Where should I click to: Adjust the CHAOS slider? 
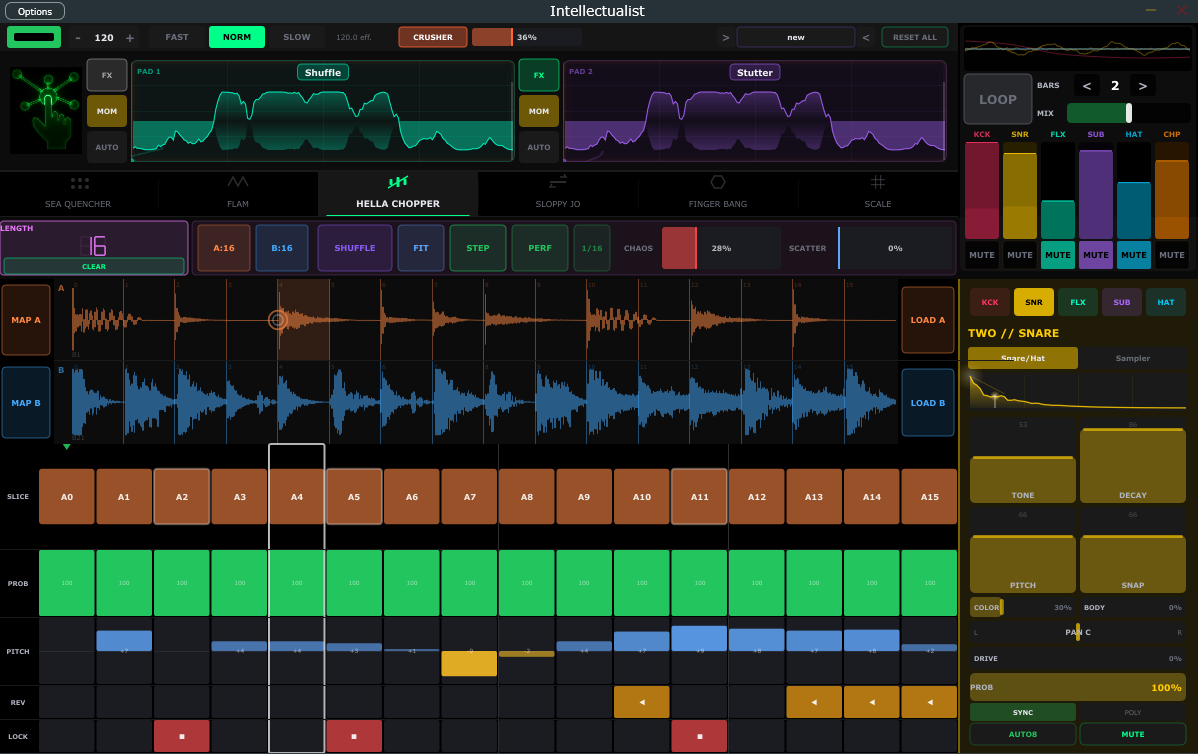click(x=720, y=248)
